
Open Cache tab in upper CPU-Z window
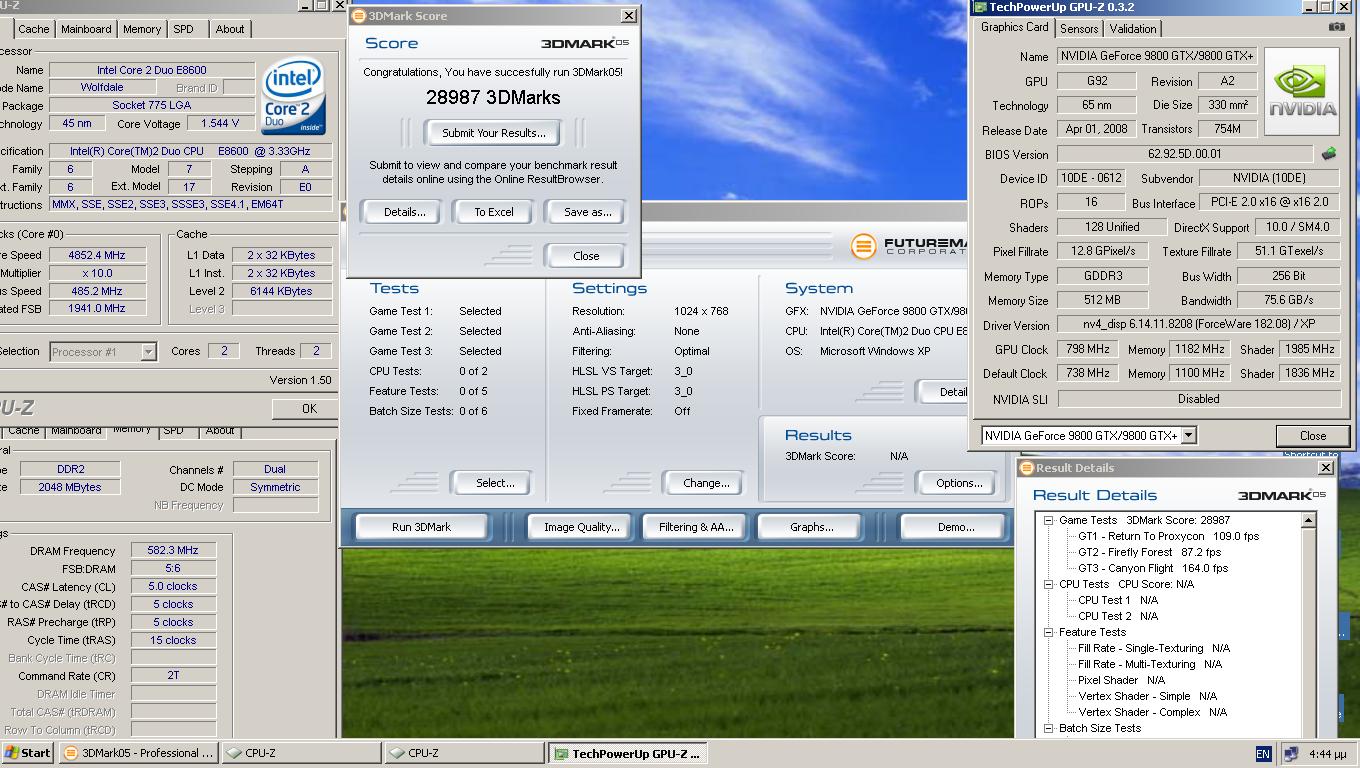pyautogui.click(x=34, y=29)
